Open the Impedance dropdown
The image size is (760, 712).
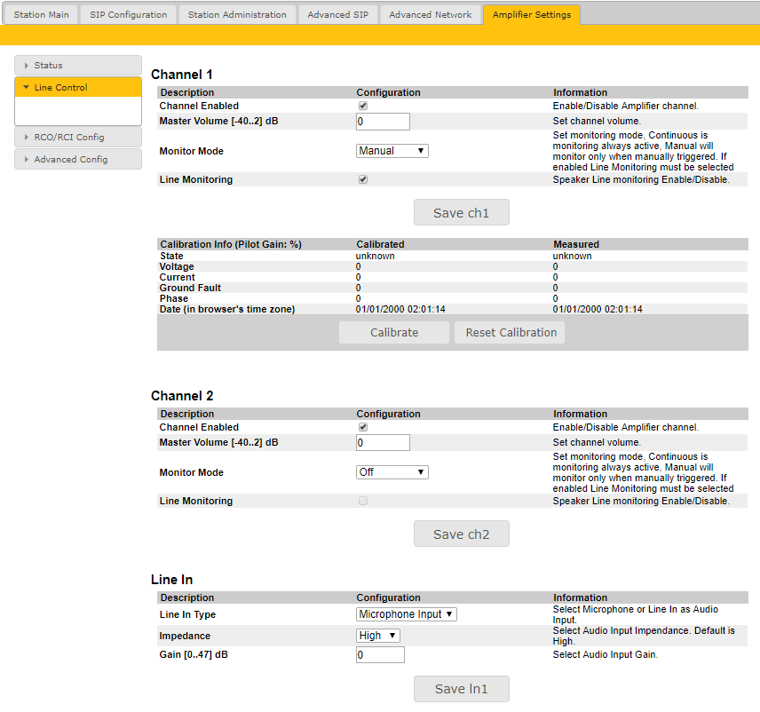(x=379, y=635)
